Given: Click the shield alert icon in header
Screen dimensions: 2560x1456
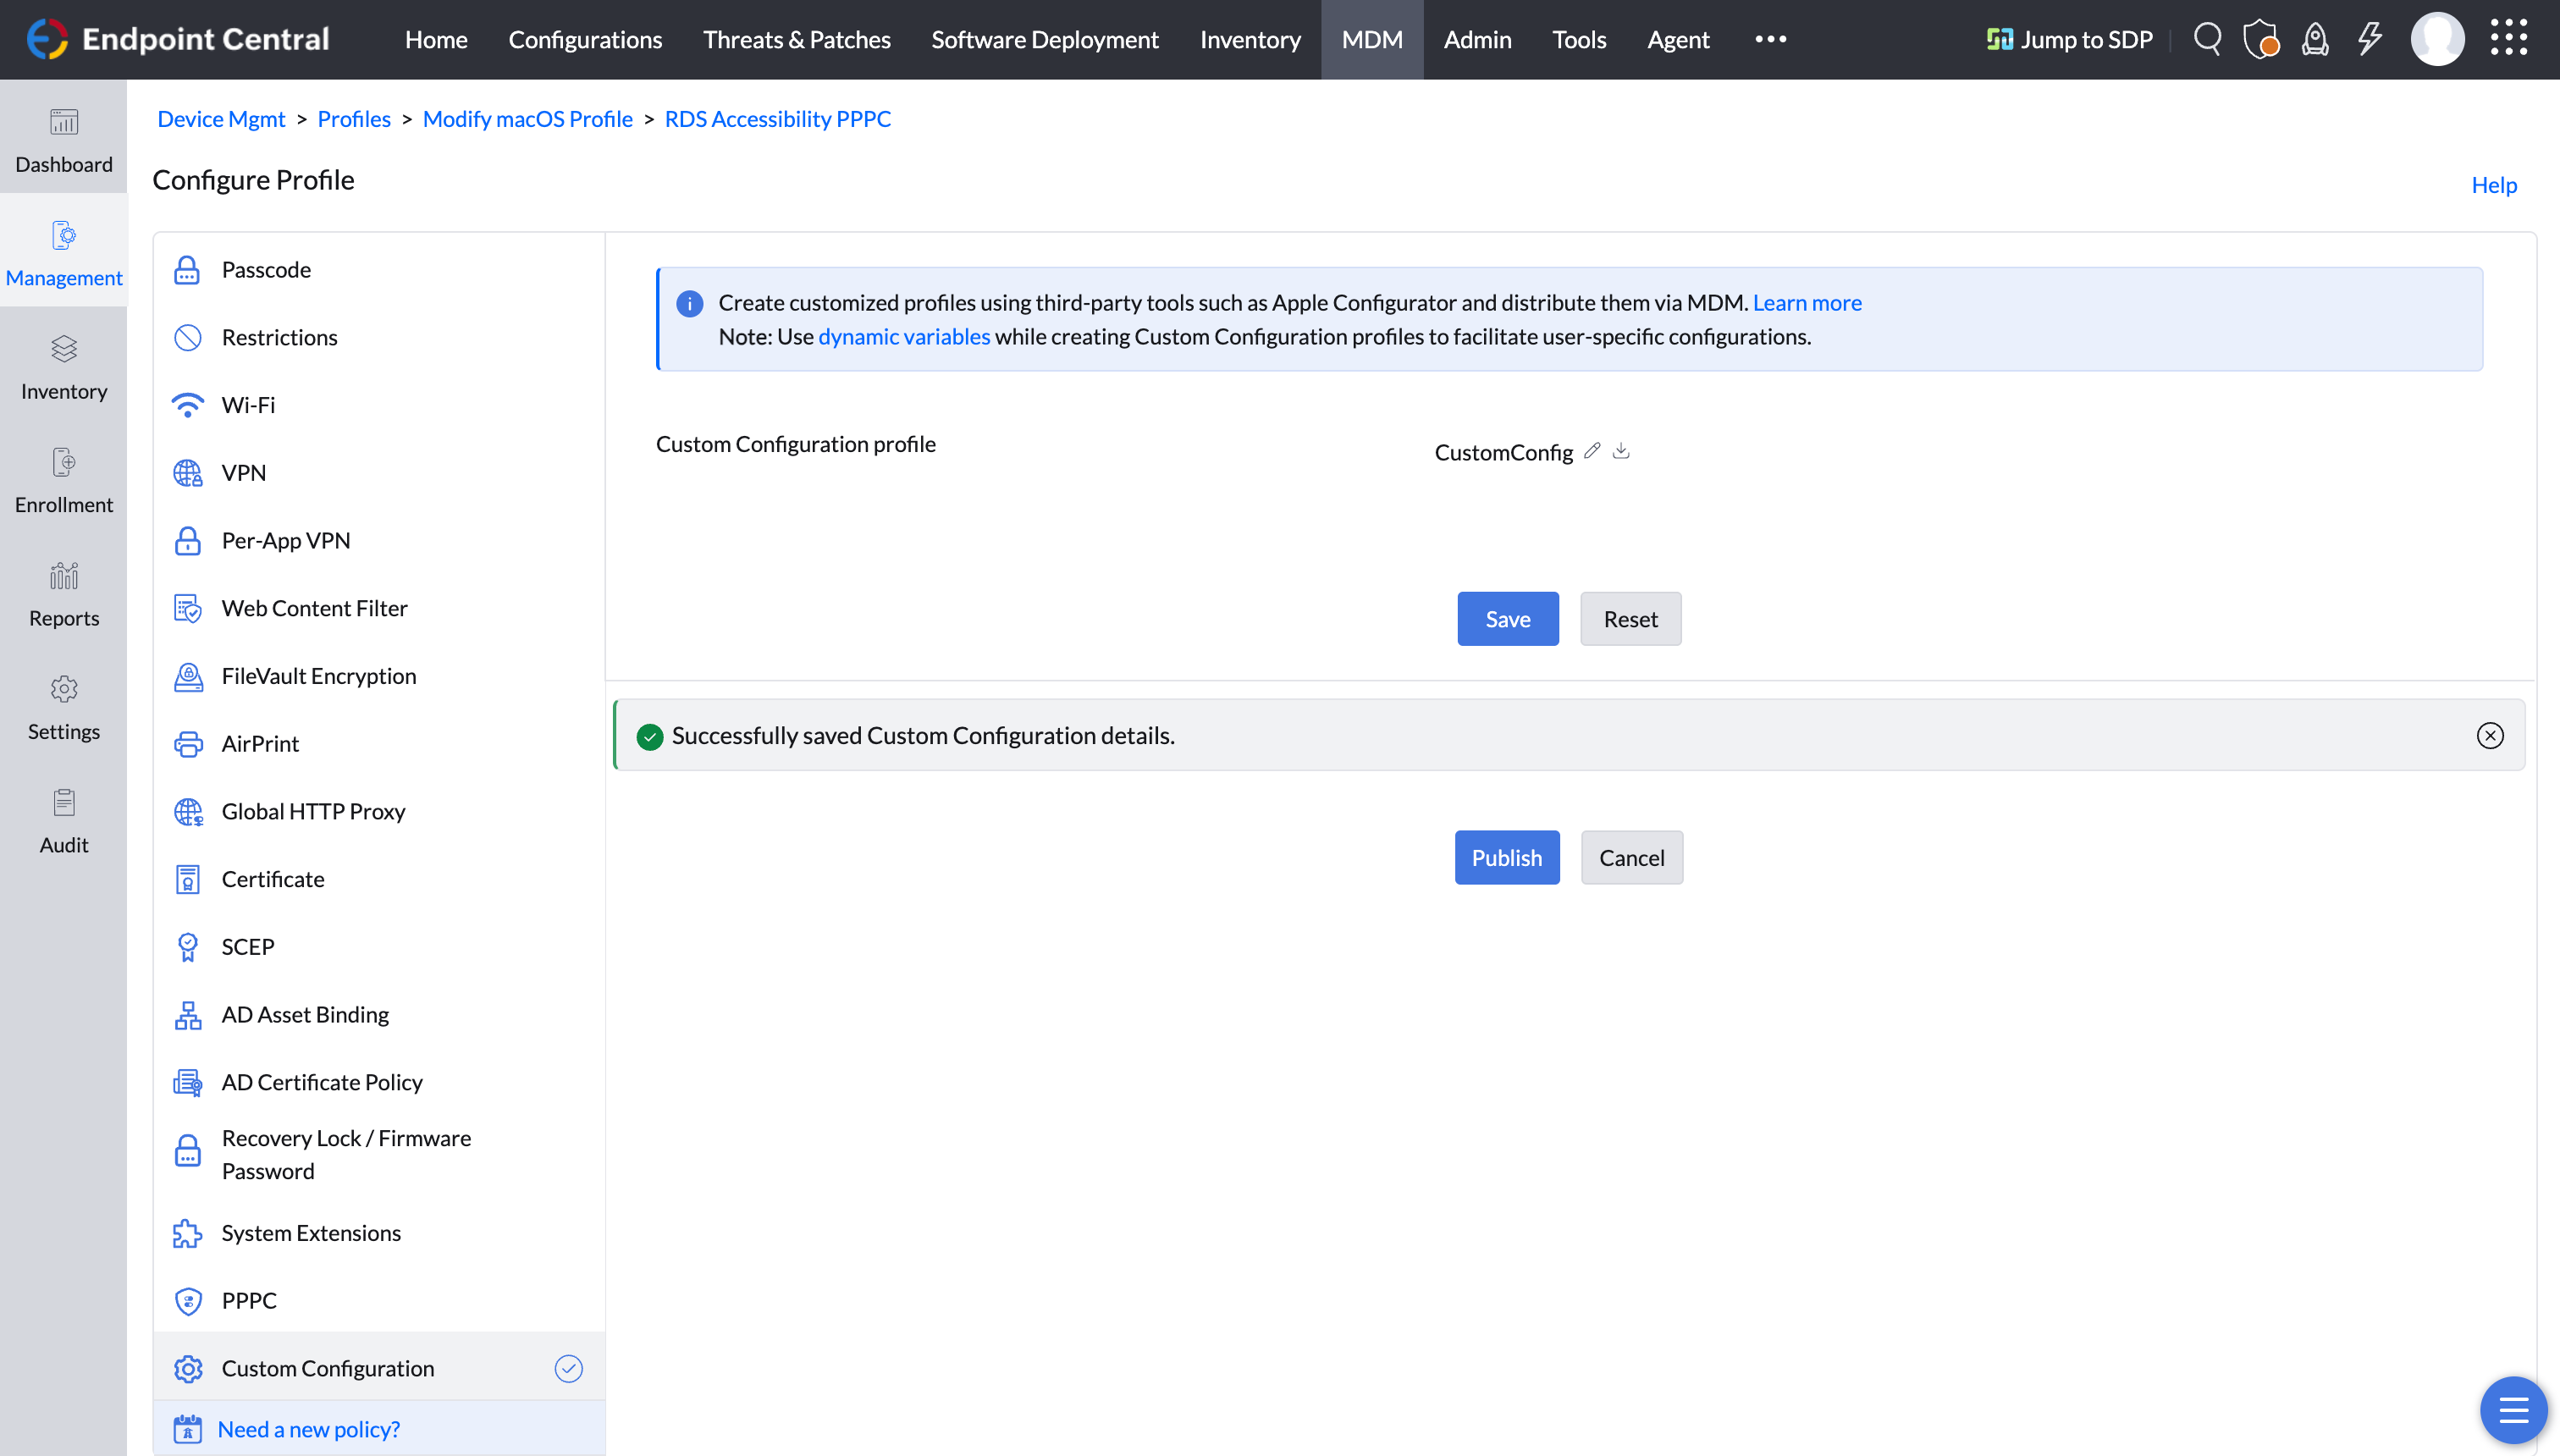Looking at the screenshot, I should (x=2260, y=39).
